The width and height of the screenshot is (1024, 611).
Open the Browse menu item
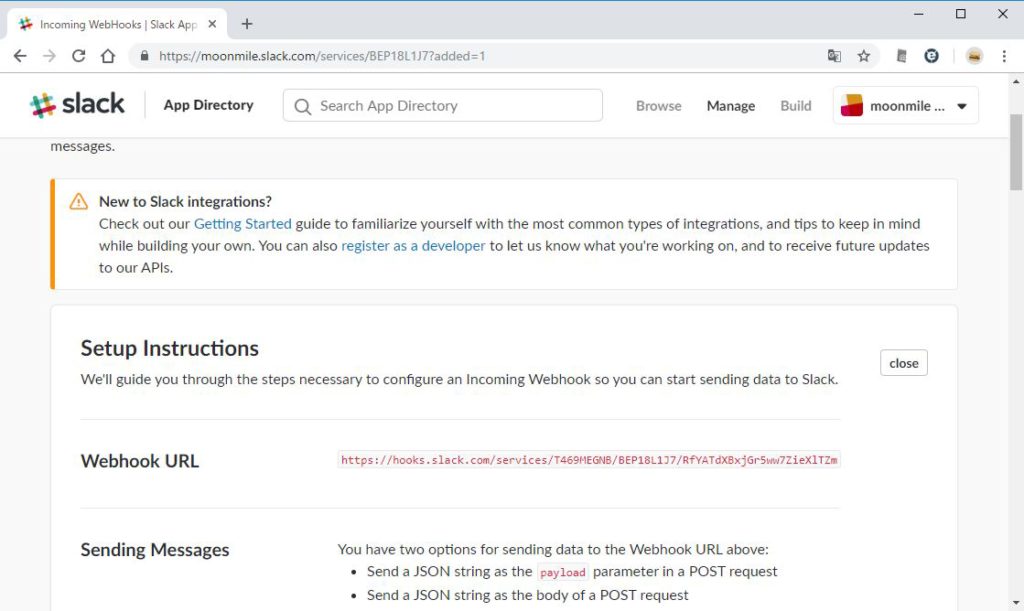click(x=658, y=106)
